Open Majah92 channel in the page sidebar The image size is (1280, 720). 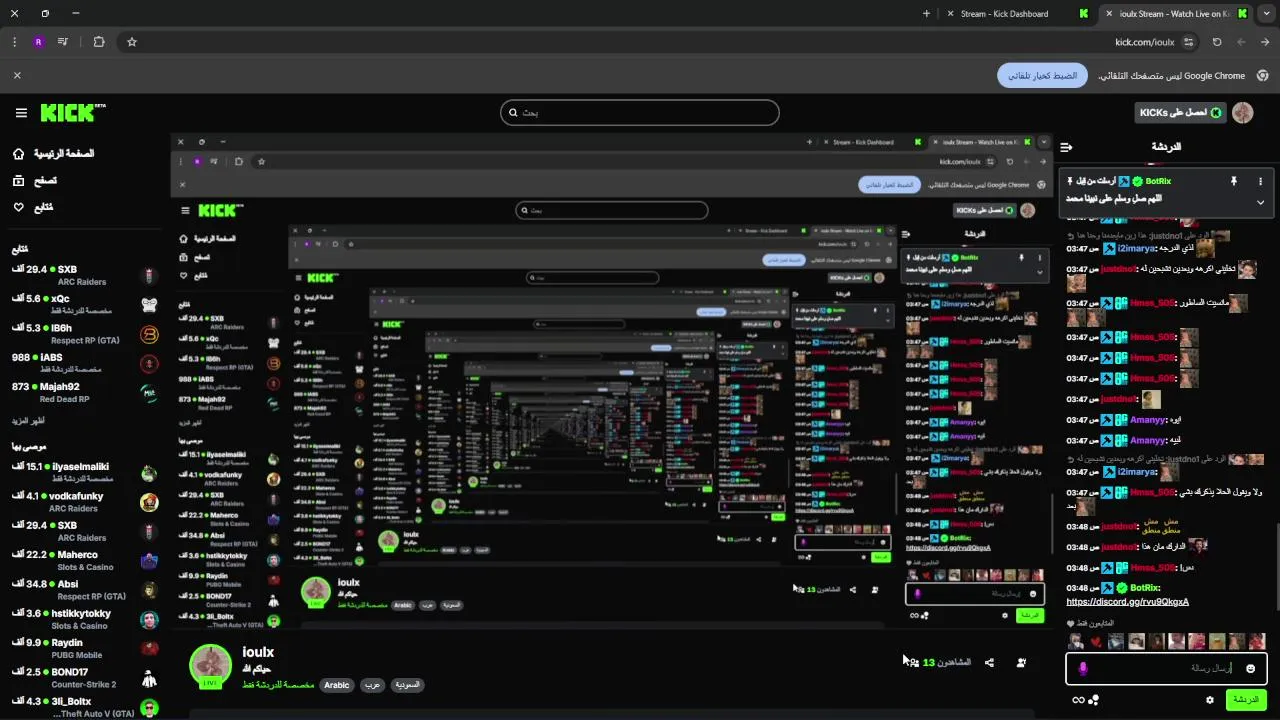(85, 392)
